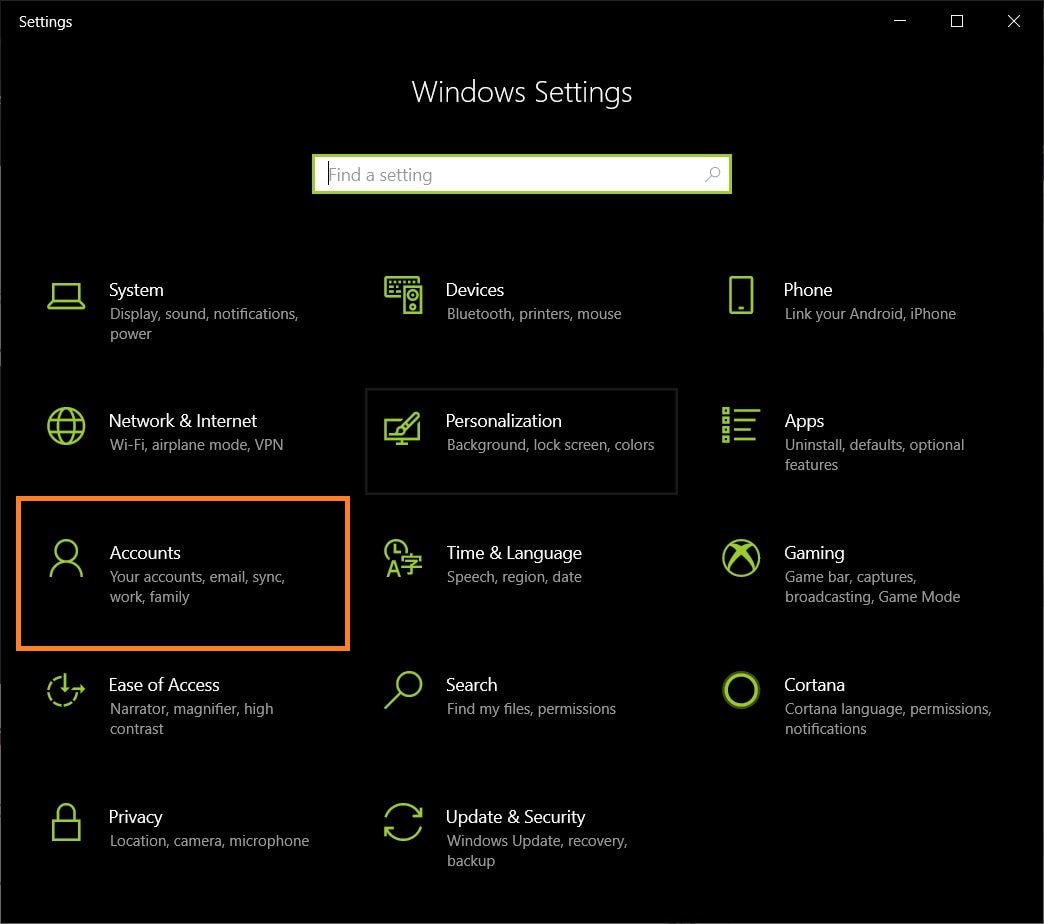Click 'Cortana language, permissions, notifications' text
This screenshot has height=924, width=1044.
888,718
